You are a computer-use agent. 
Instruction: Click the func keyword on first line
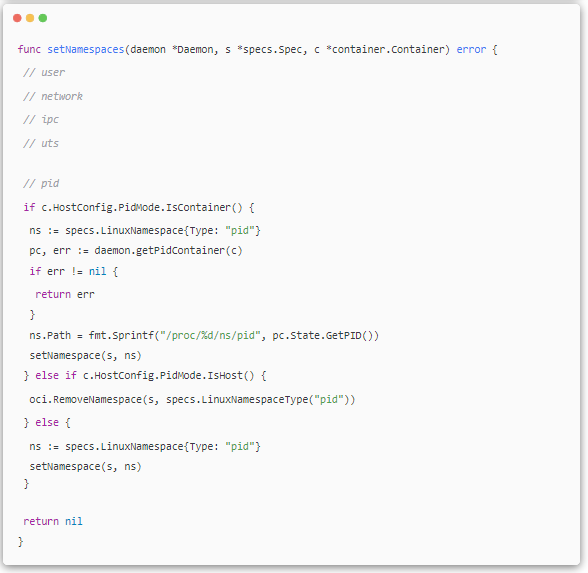coord(29,50)
